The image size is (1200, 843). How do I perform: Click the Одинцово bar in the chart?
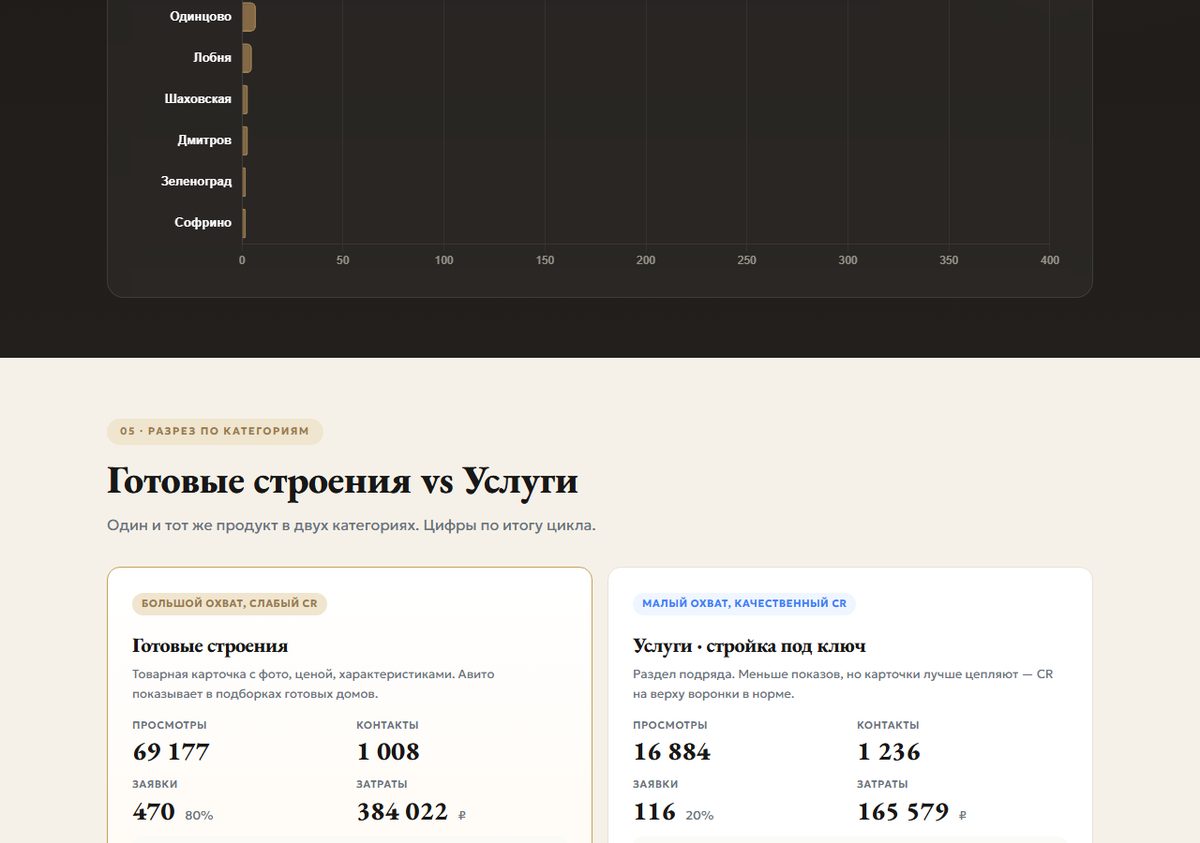pos(249,17)
